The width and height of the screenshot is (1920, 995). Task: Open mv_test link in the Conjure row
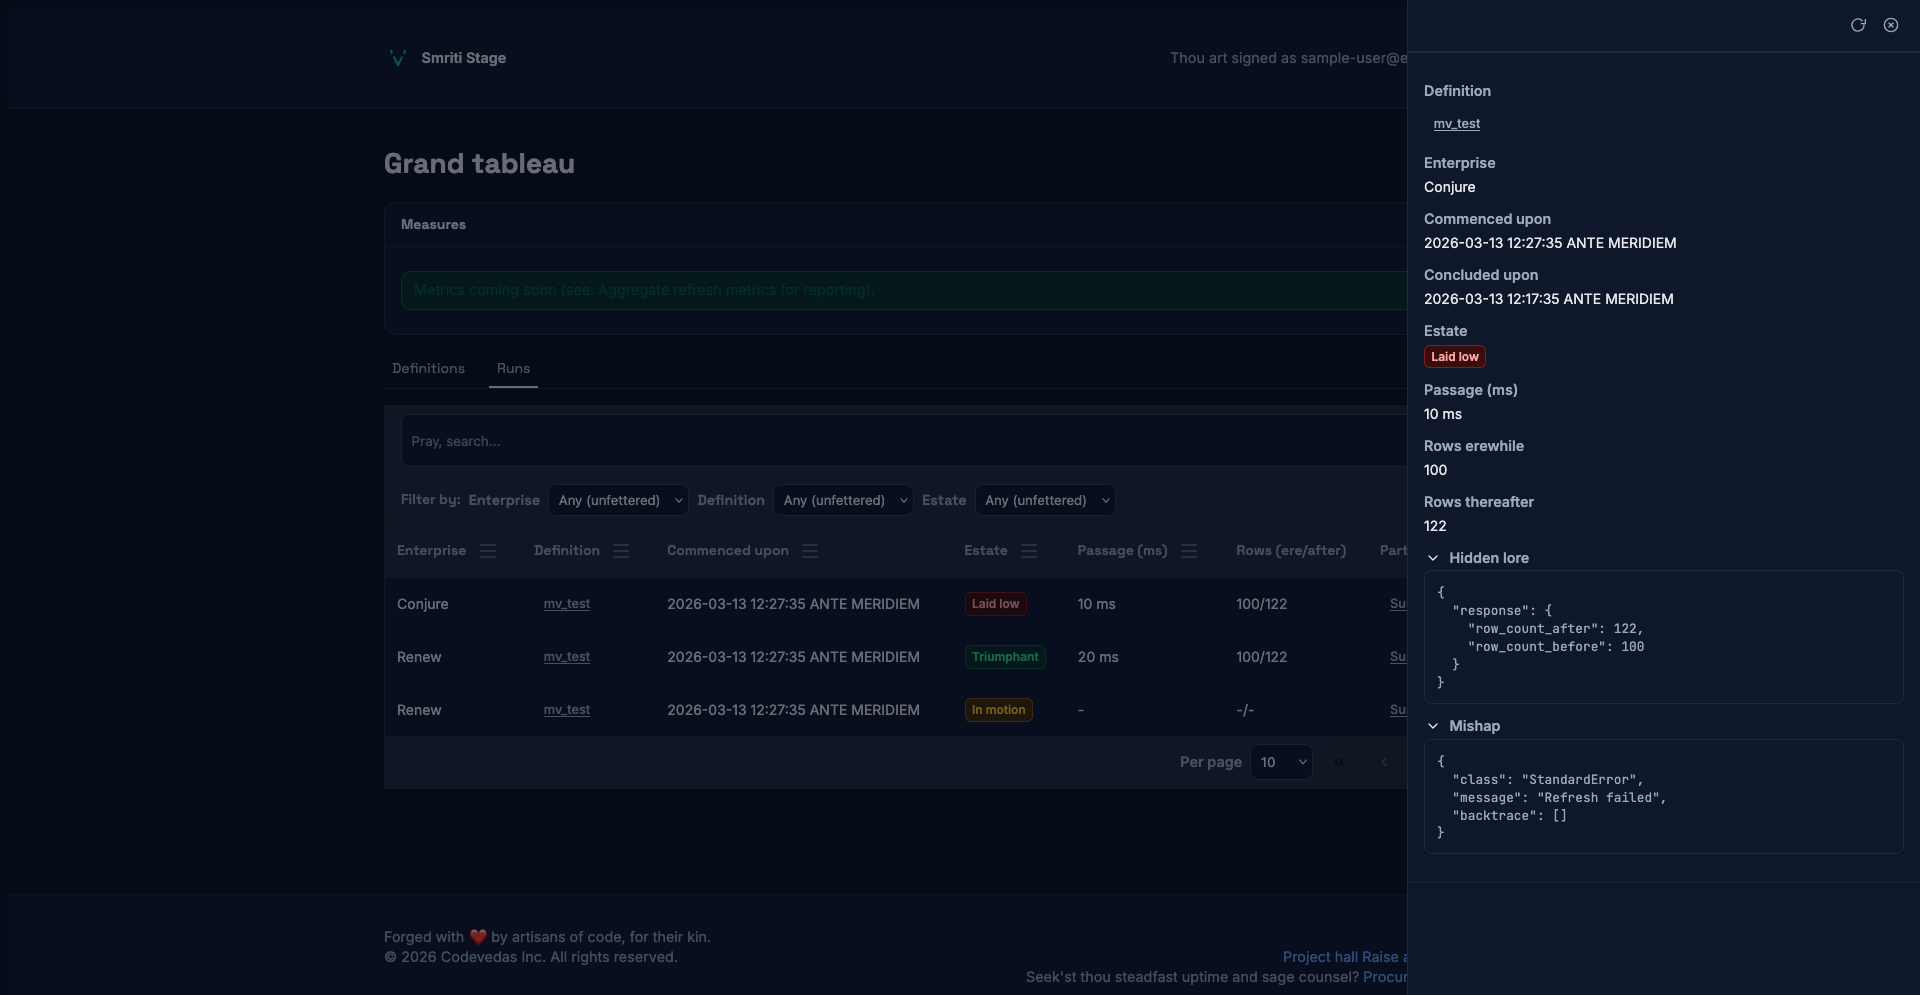point(566,604)
